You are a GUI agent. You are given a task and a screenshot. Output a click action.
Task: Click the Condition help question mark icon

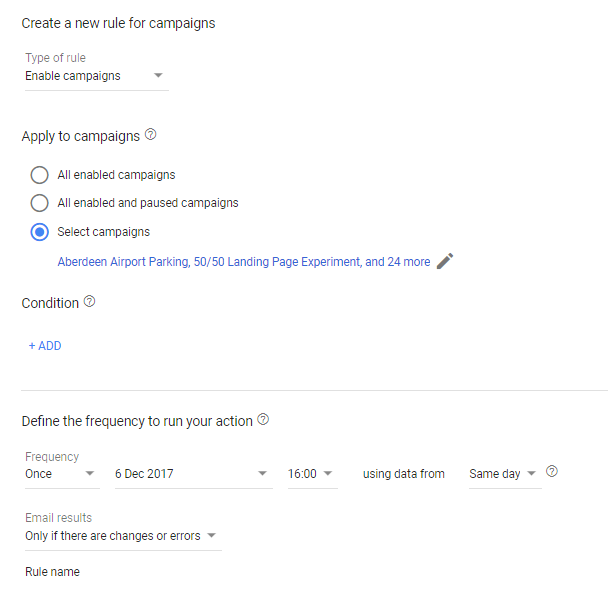90,301
